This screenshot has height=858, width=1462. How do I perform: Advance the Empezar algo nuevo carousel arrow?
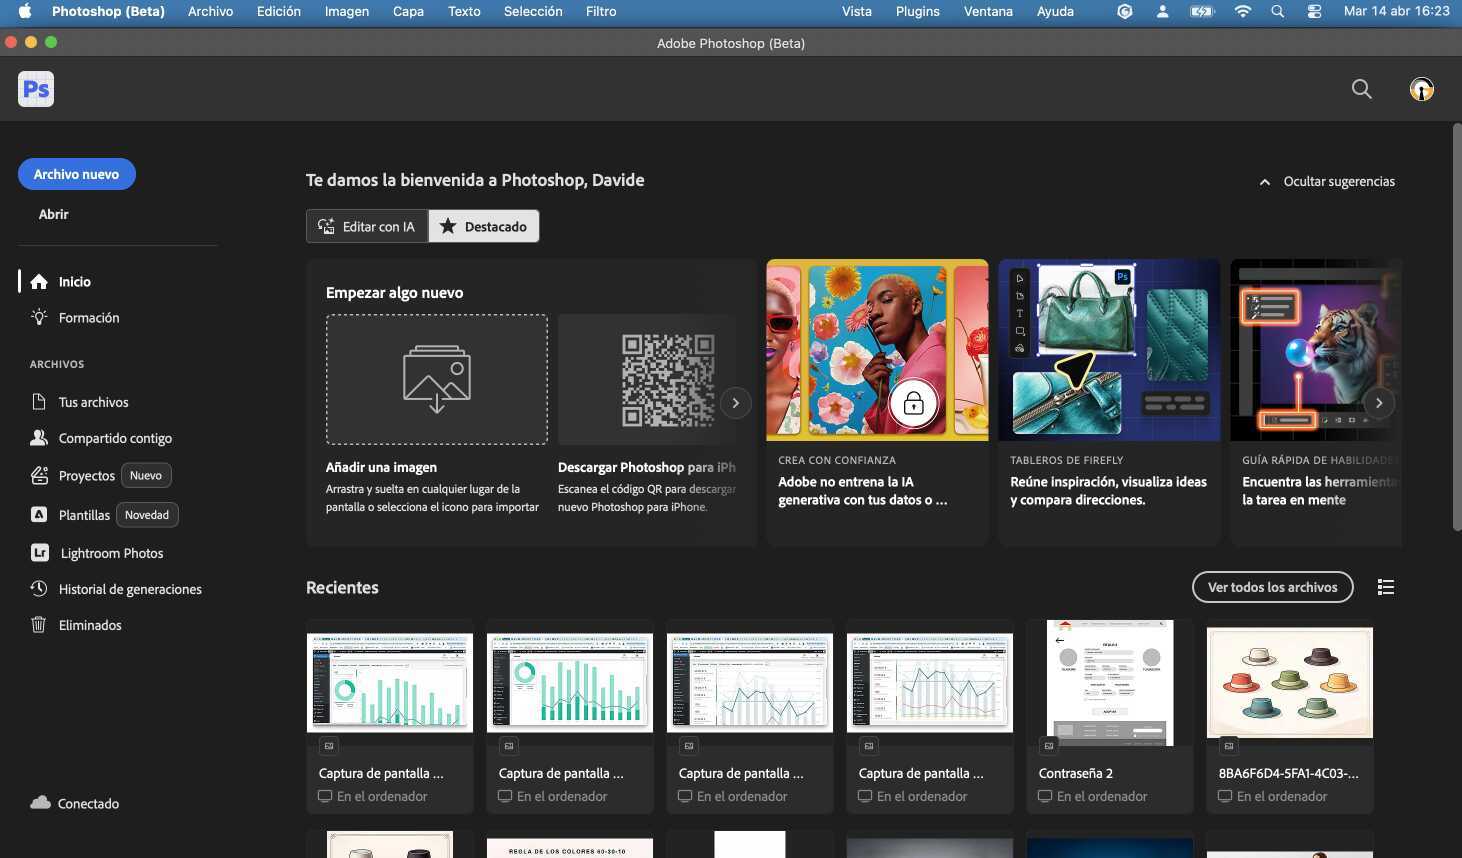[x=735, y=403]
